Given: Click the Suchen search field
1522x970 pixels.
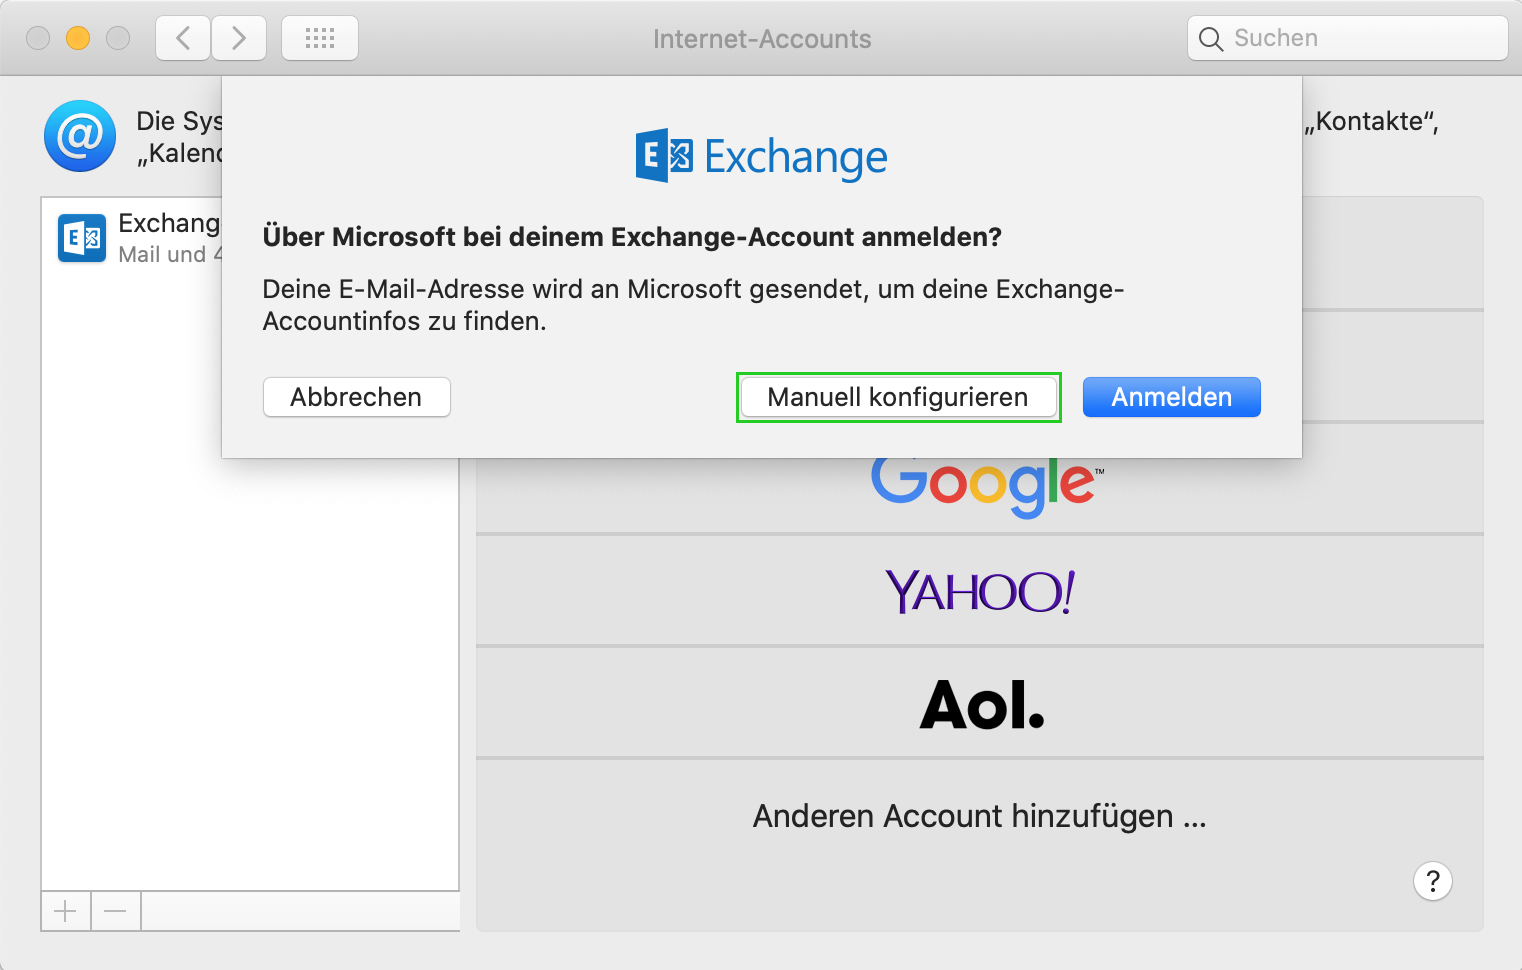Looking at the screenshot, I should 1347,38.
